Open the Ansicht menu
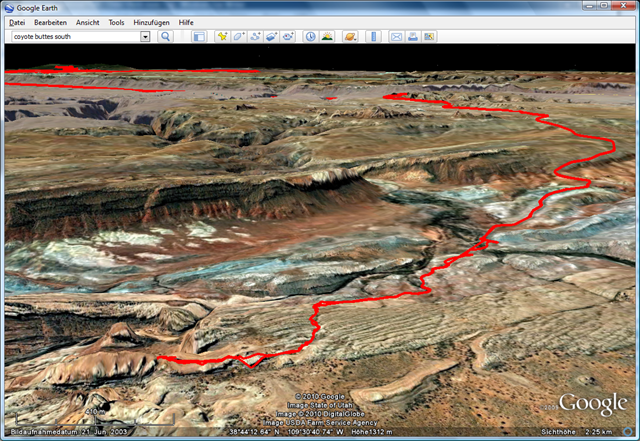640x441 pixels. click(87, 21)
